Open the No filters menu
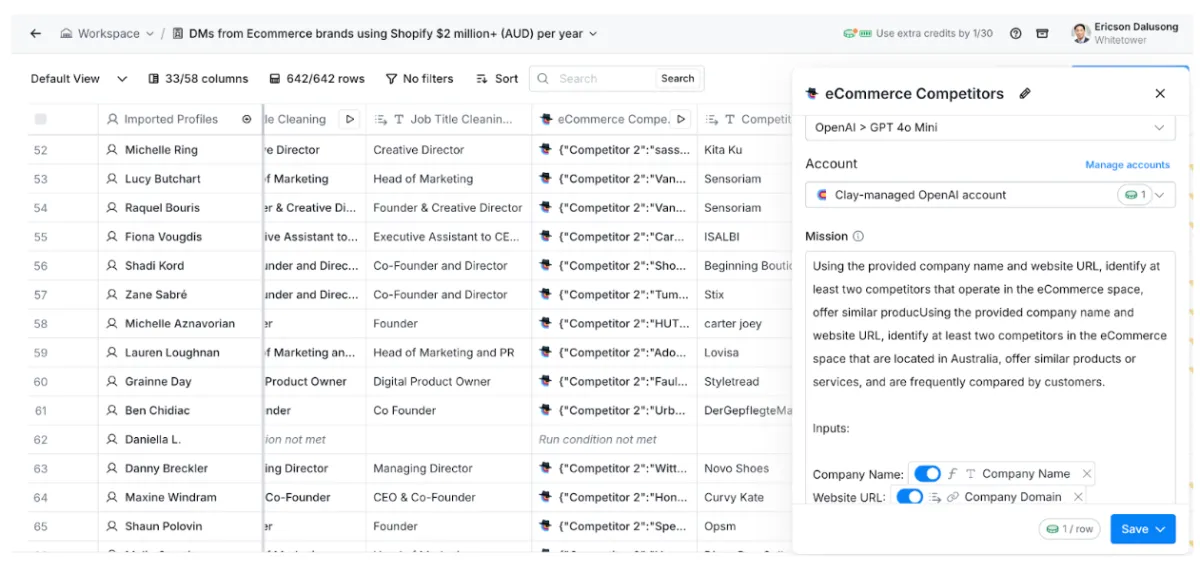1200x572 pixels. tap(419, 78)
